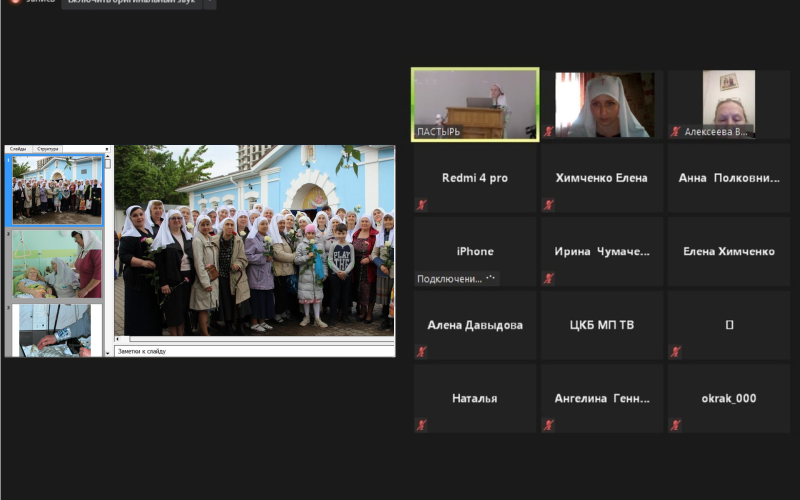Switch to the Структура tab
Screen dimensions: 800x500
[47, 149]
